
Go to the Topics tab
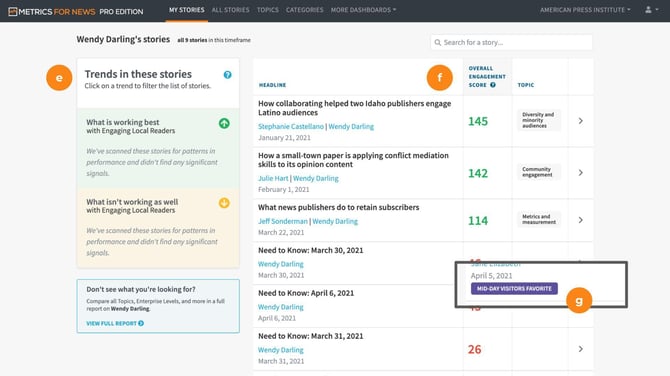(x=268, y=10)
